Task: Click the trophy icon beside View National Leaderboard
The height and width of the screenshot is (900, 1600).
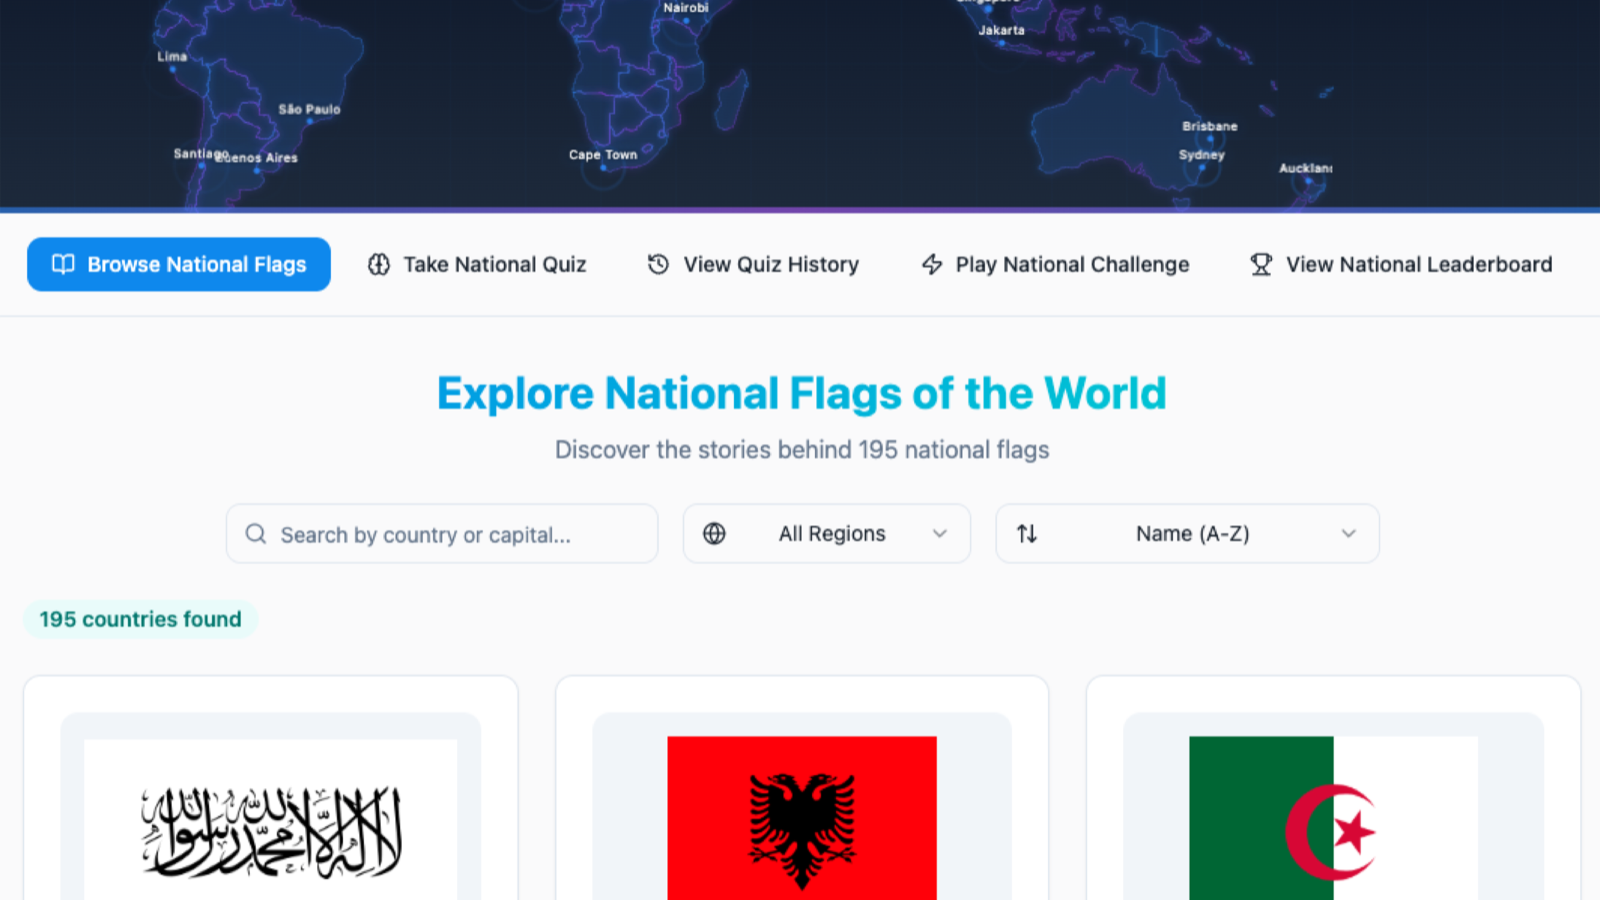Action: tap(1260, 264)
